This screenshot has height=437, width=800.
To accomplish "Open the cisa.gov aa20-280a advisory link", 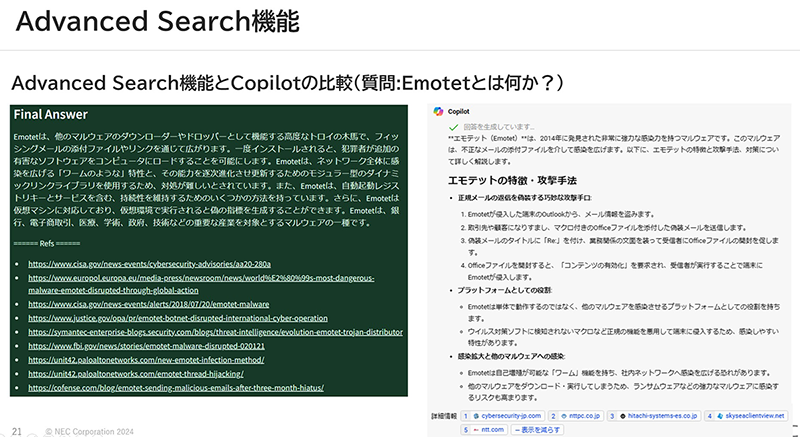I will 149,264.
